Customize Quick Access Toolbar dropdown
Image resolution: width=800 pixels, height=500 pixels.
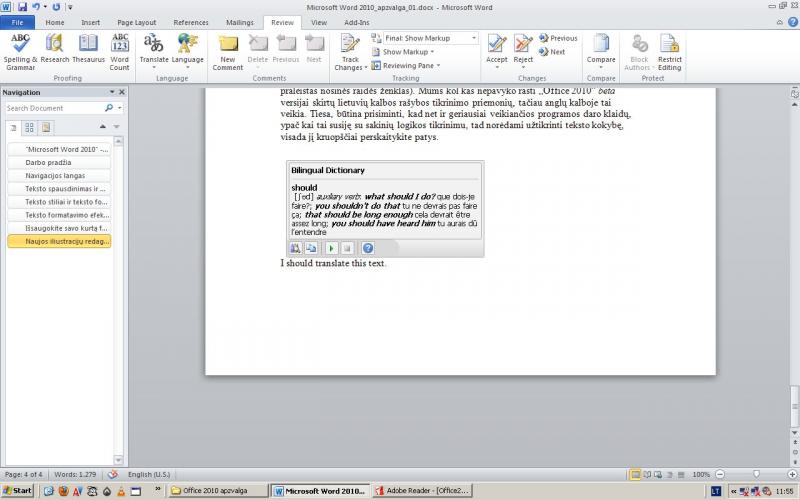pos(70,7)
